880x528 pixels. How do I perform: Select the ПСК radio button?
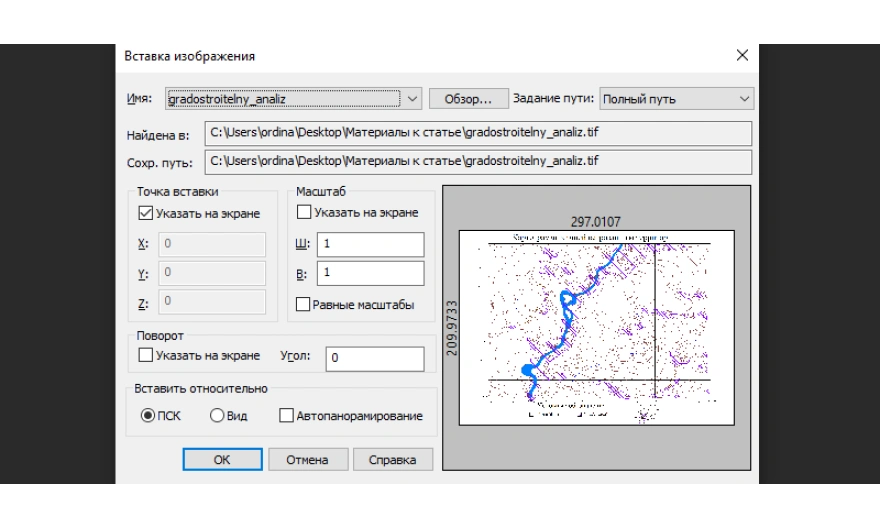148,416
